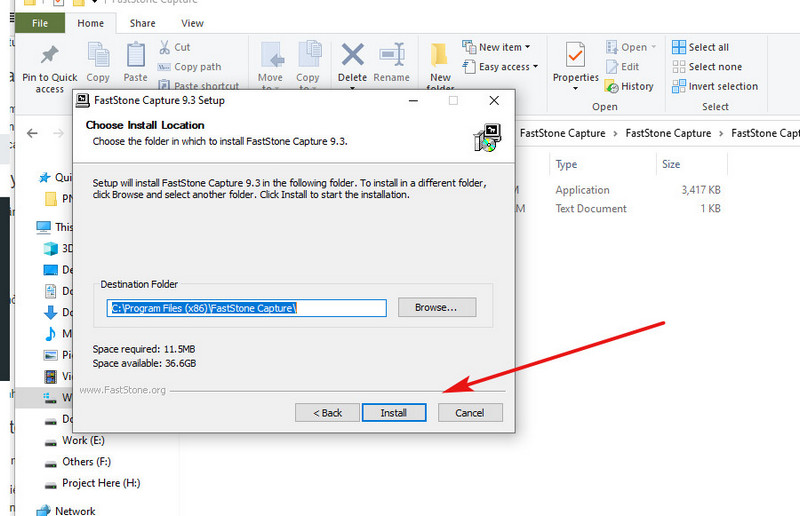Viewport: 800px width, 516px height.
Task: Click the Cut scissors command
Action: click(x=174, y=47)
